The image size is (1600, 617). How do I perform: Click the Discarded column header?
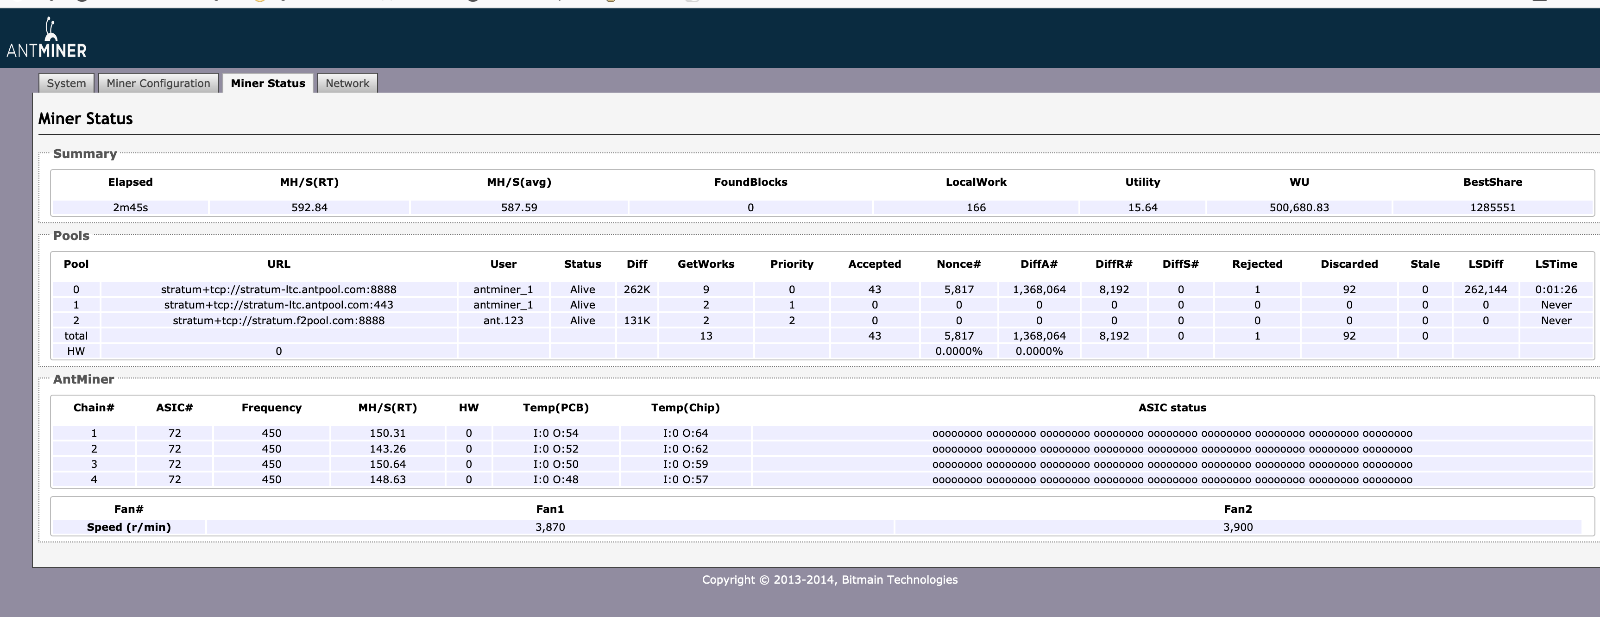coord(1349,264)
